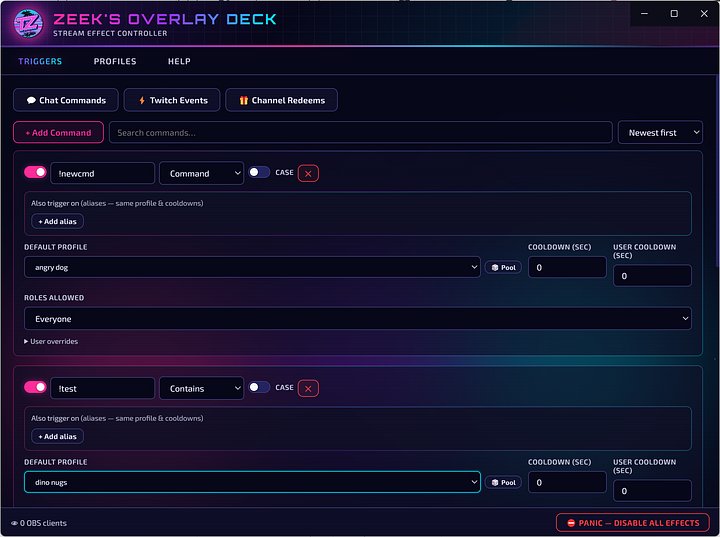Focus the Search commands field
This screenshot has width=720, height=537.
click(x=360, y=132)
